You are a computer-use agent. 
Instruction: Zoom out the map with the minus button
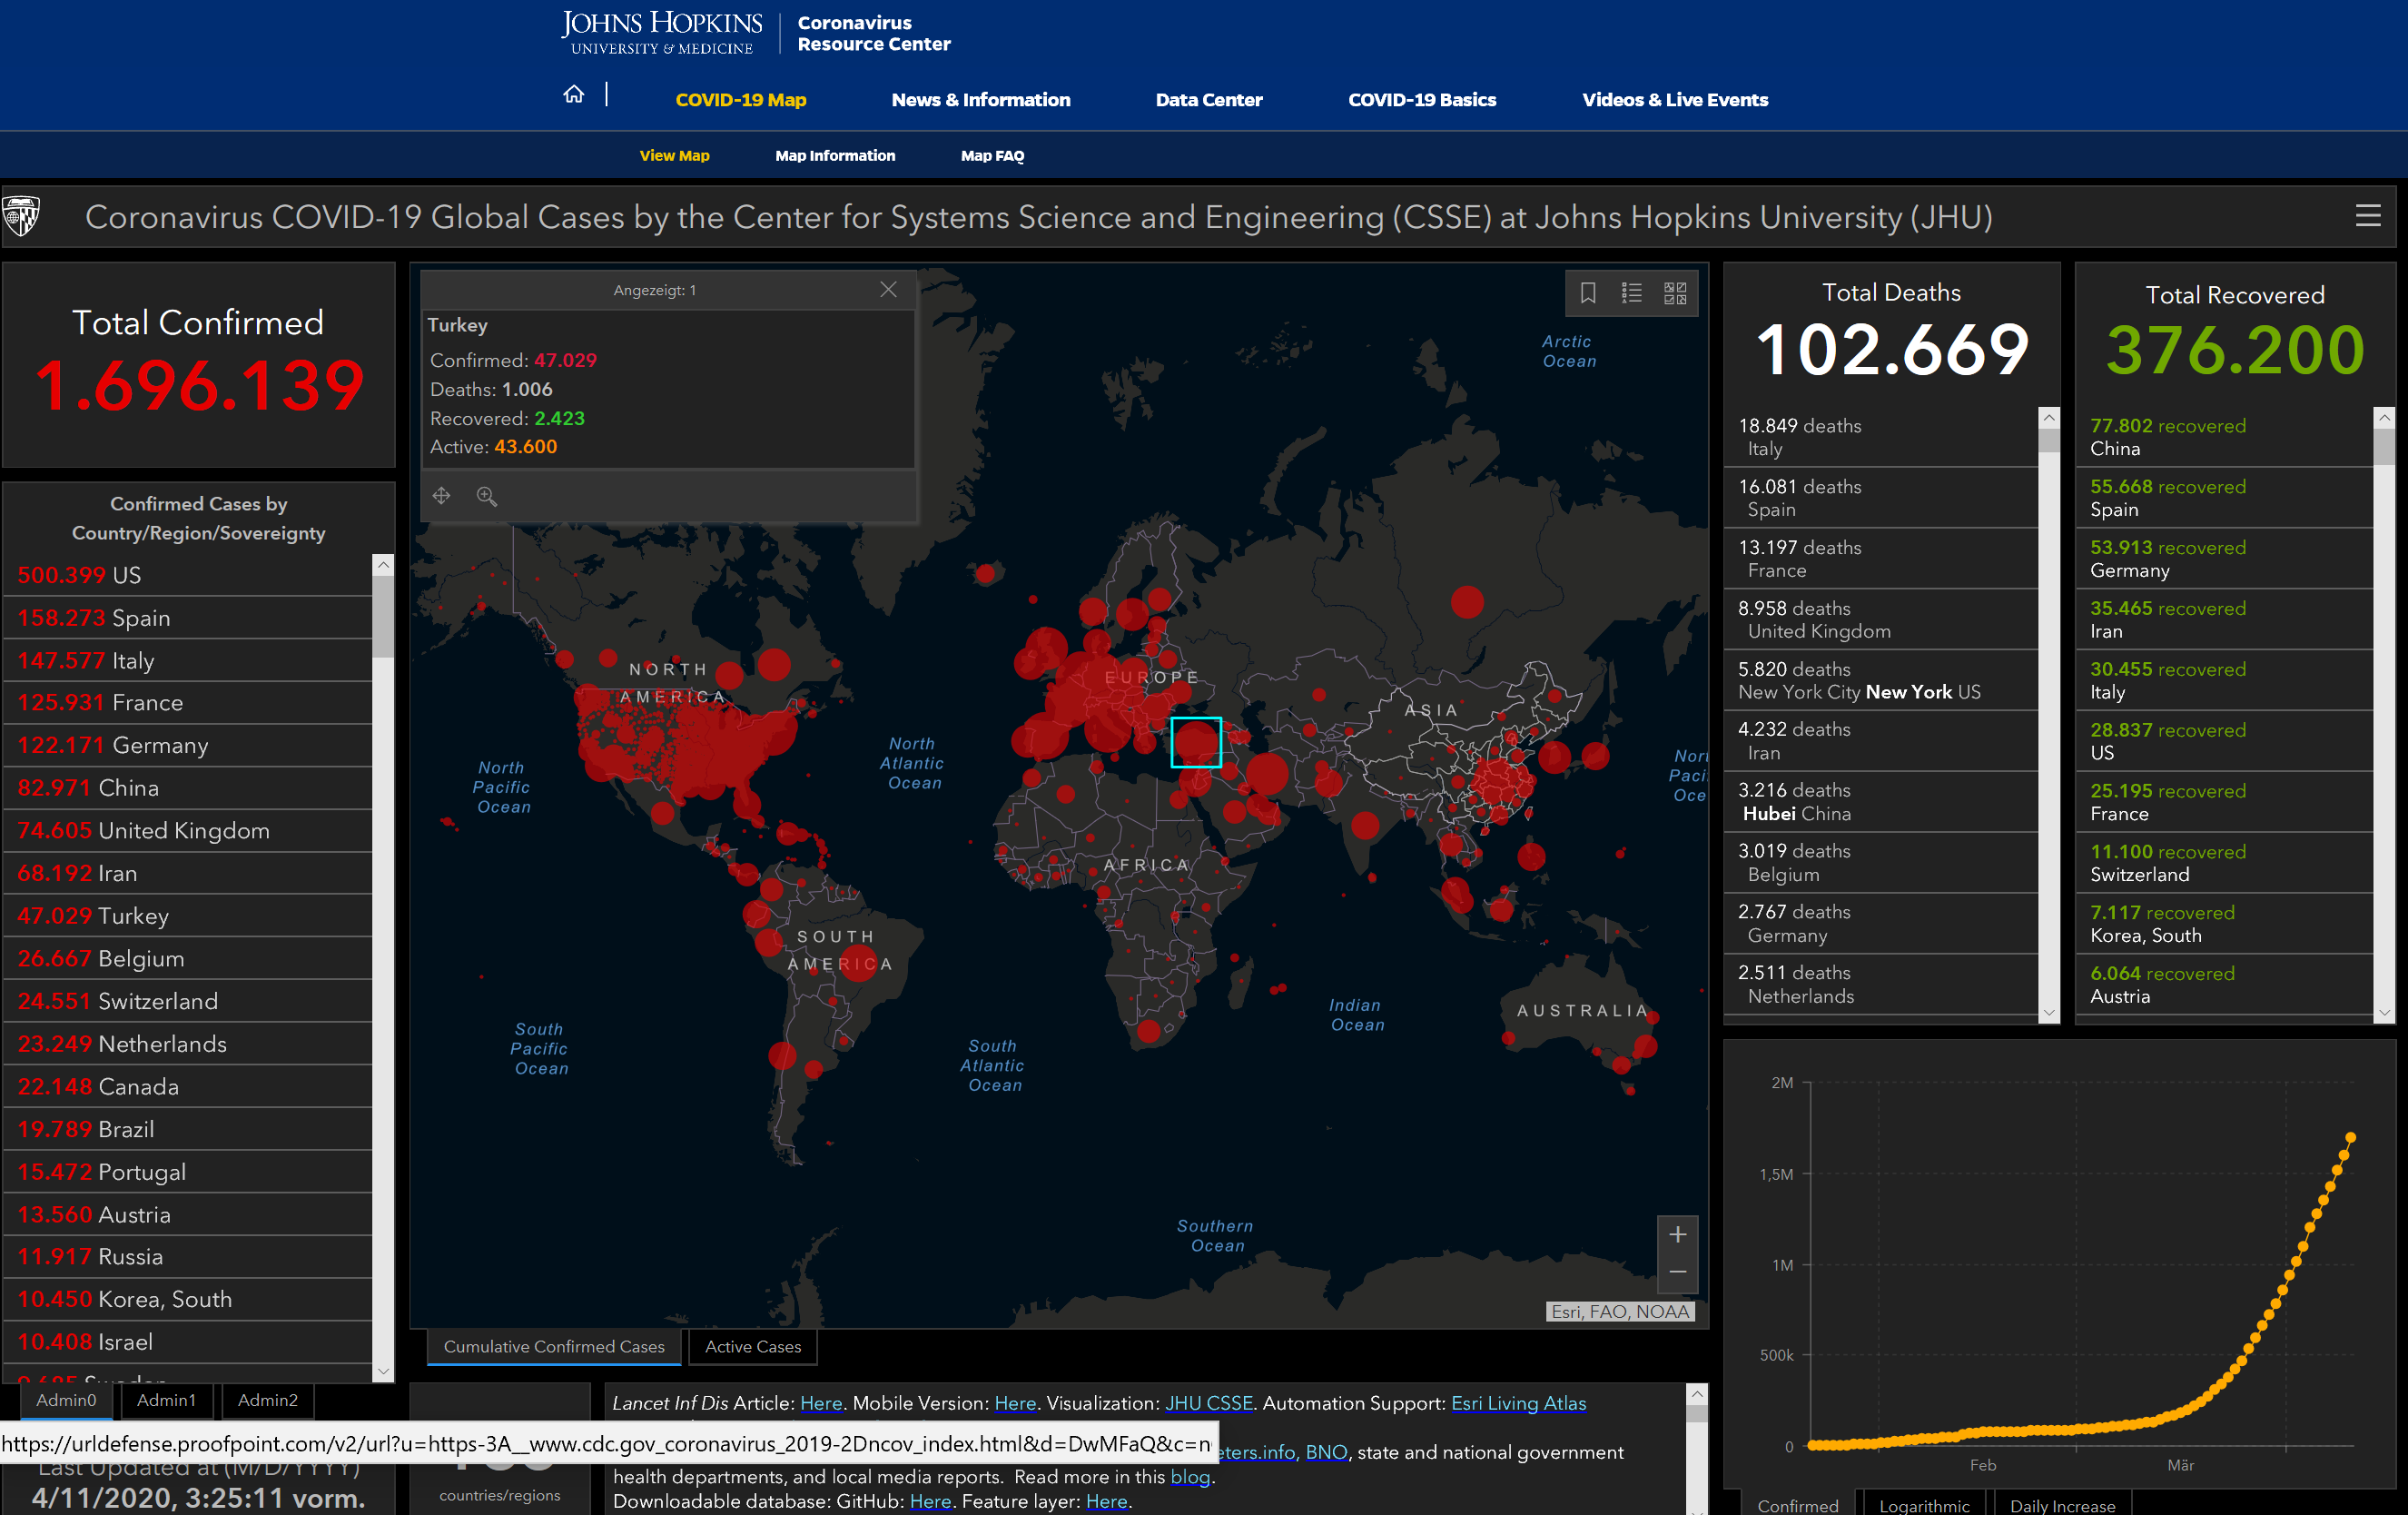[1677, 1272]
